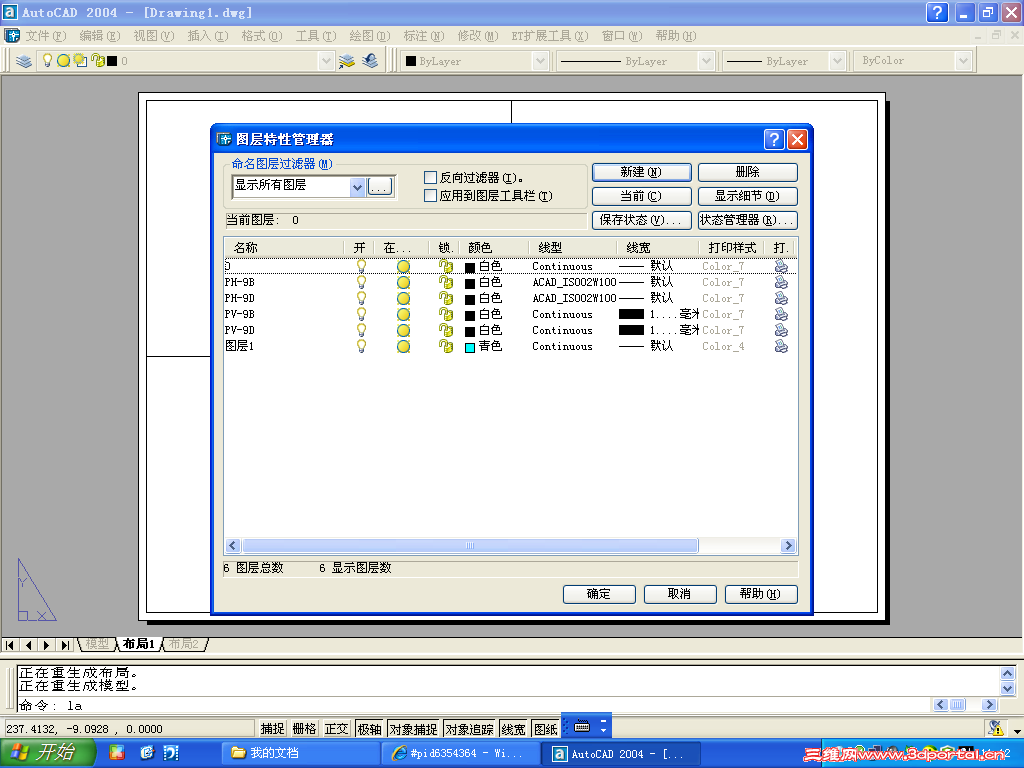The image size is (1024, 768).
Task: Open the 命名图层过滤器 dropdown
Action: click(357, 187)
